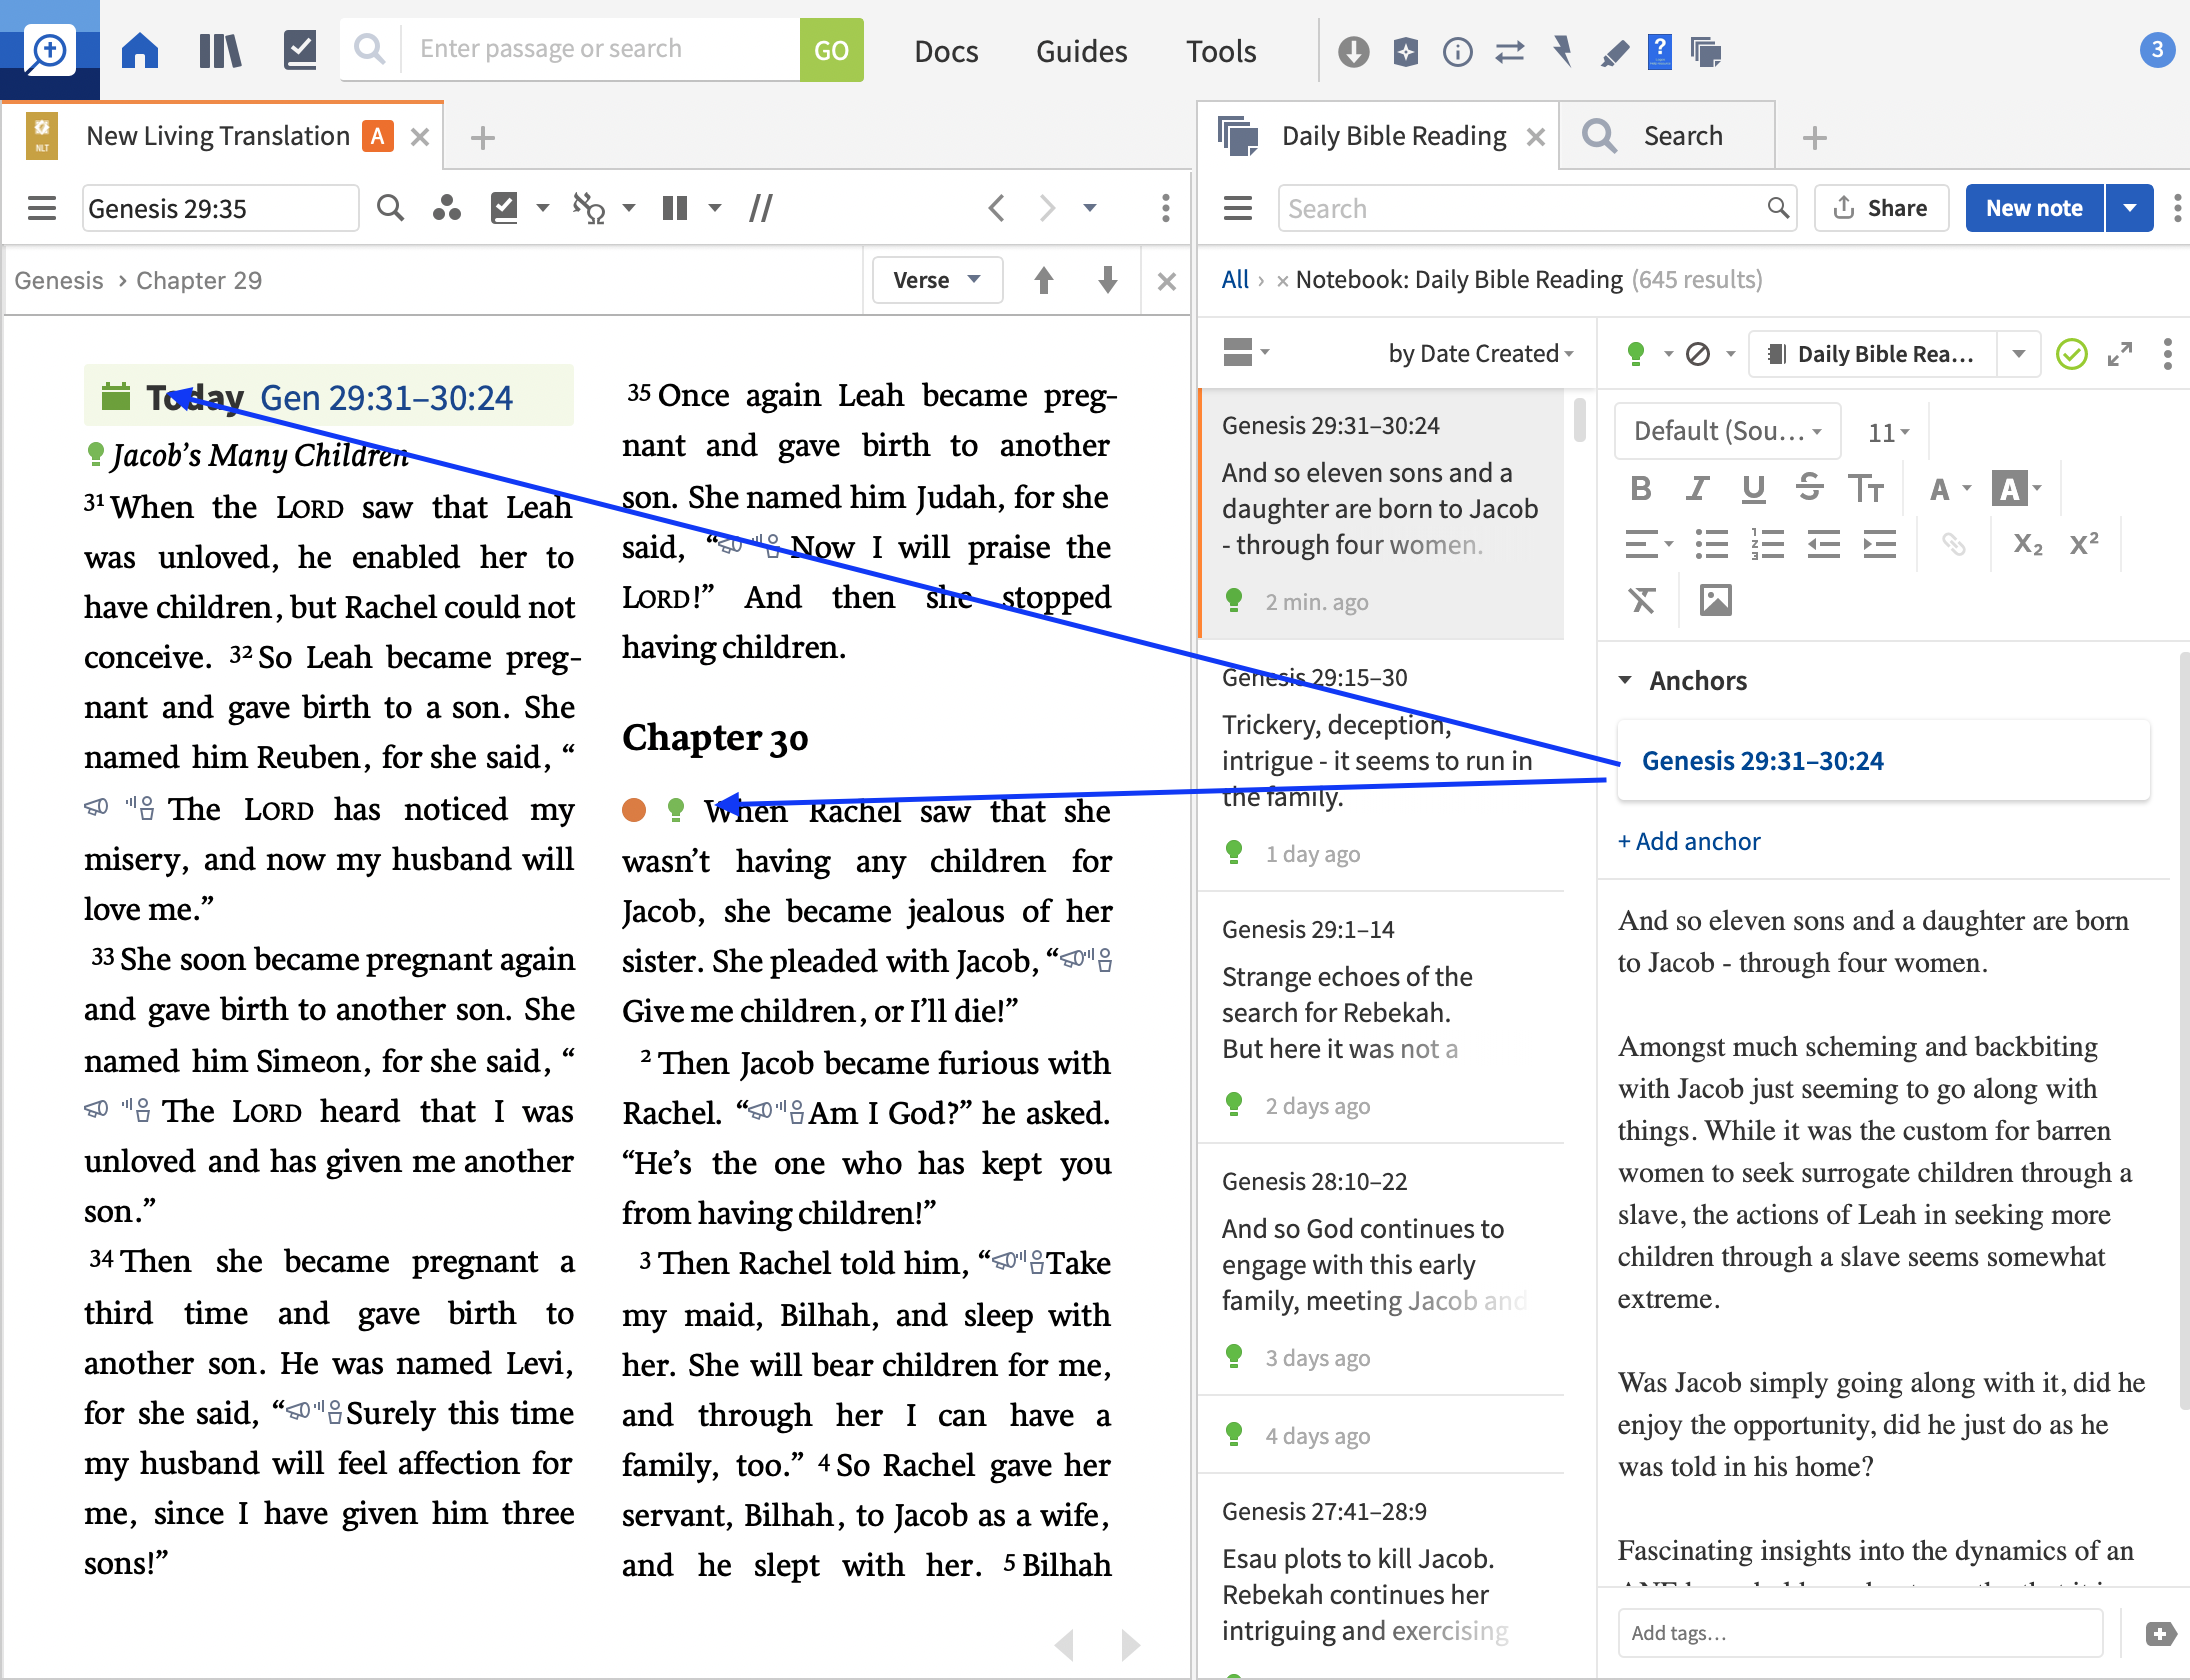The image size is (2190, 1680).
Task: Jump to next verse with down arrow
Action: (x=1108, y=280)
